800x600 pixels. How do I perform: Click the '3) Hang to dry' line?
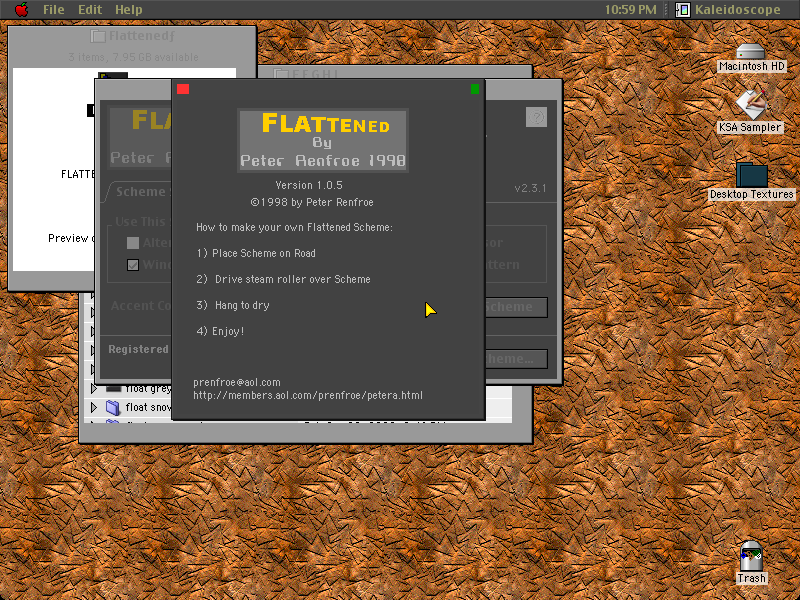coord(233,305)
